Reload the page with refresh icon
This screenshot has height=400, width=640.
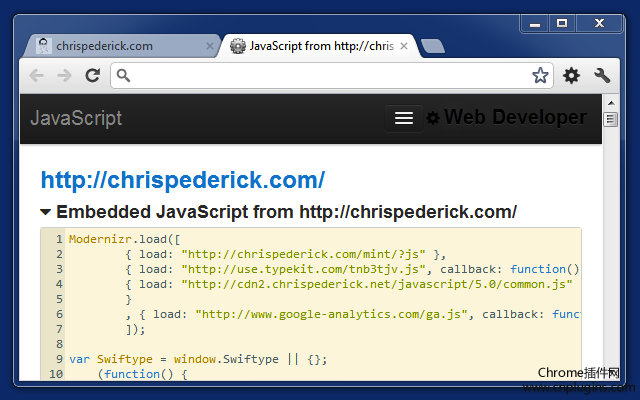93,76
